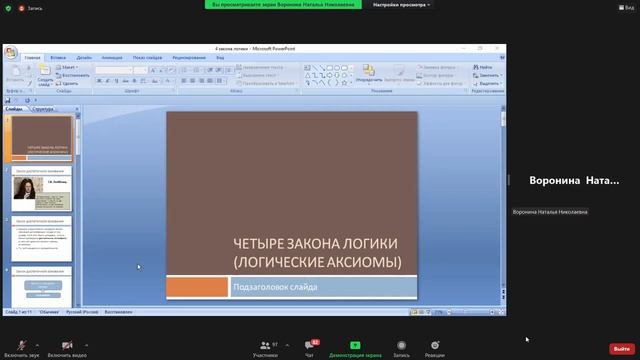Select star shape in shapes gallery
The height and width of the screenshot is (360, 640).
point(344,83)
